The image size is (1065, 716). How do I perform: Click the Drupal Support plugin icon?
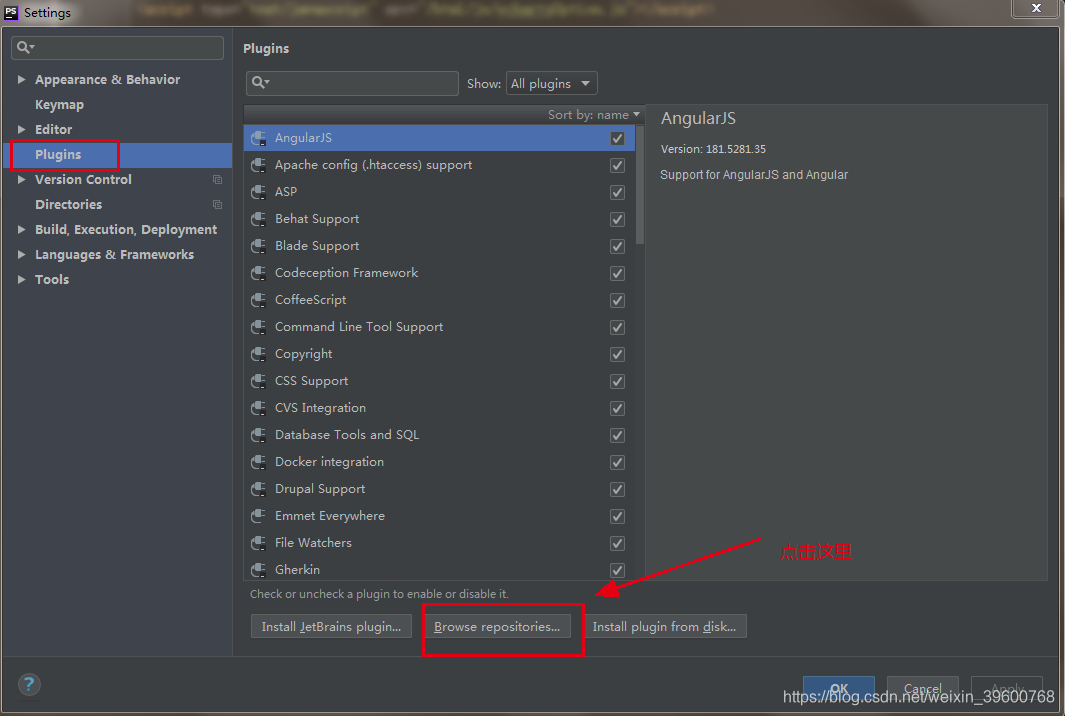click(x=258, y=489)
